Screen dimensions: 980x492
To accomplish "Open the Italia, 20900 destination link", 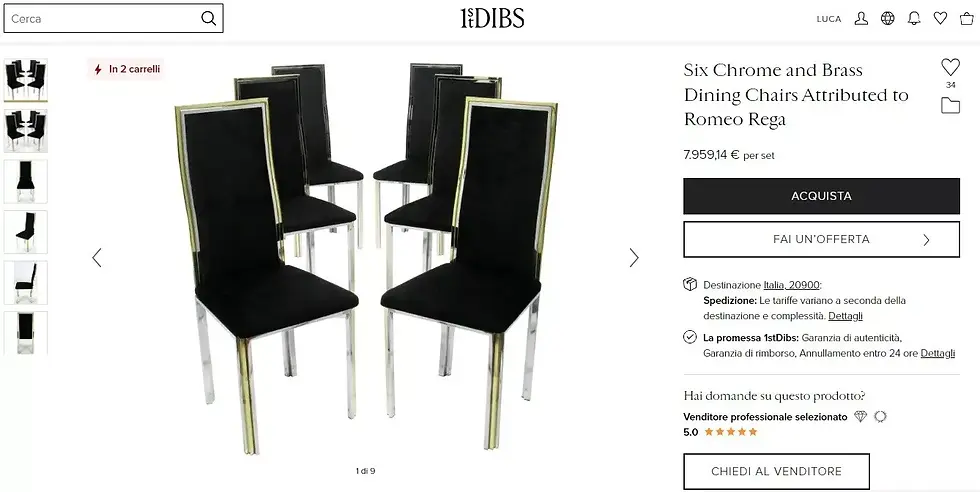I will pos(791,285).
